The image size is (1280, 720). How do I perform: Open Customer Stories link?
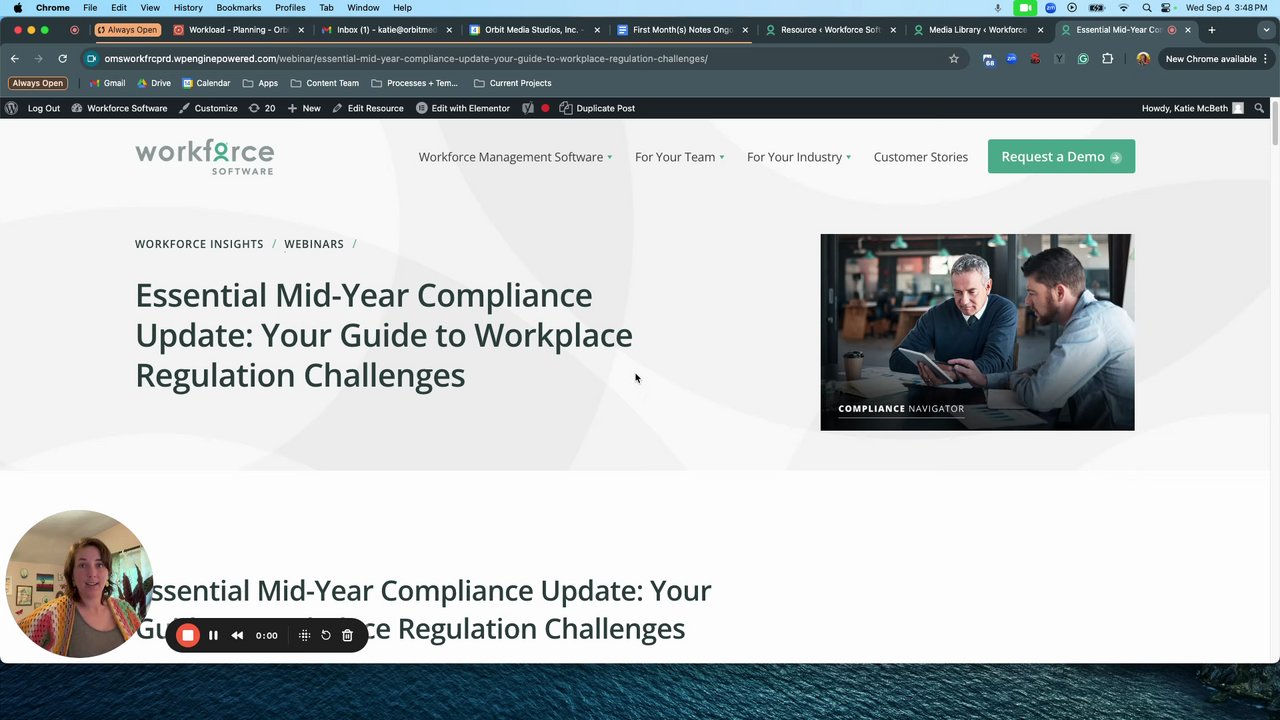pyautogui.click(x=921, y=157)
